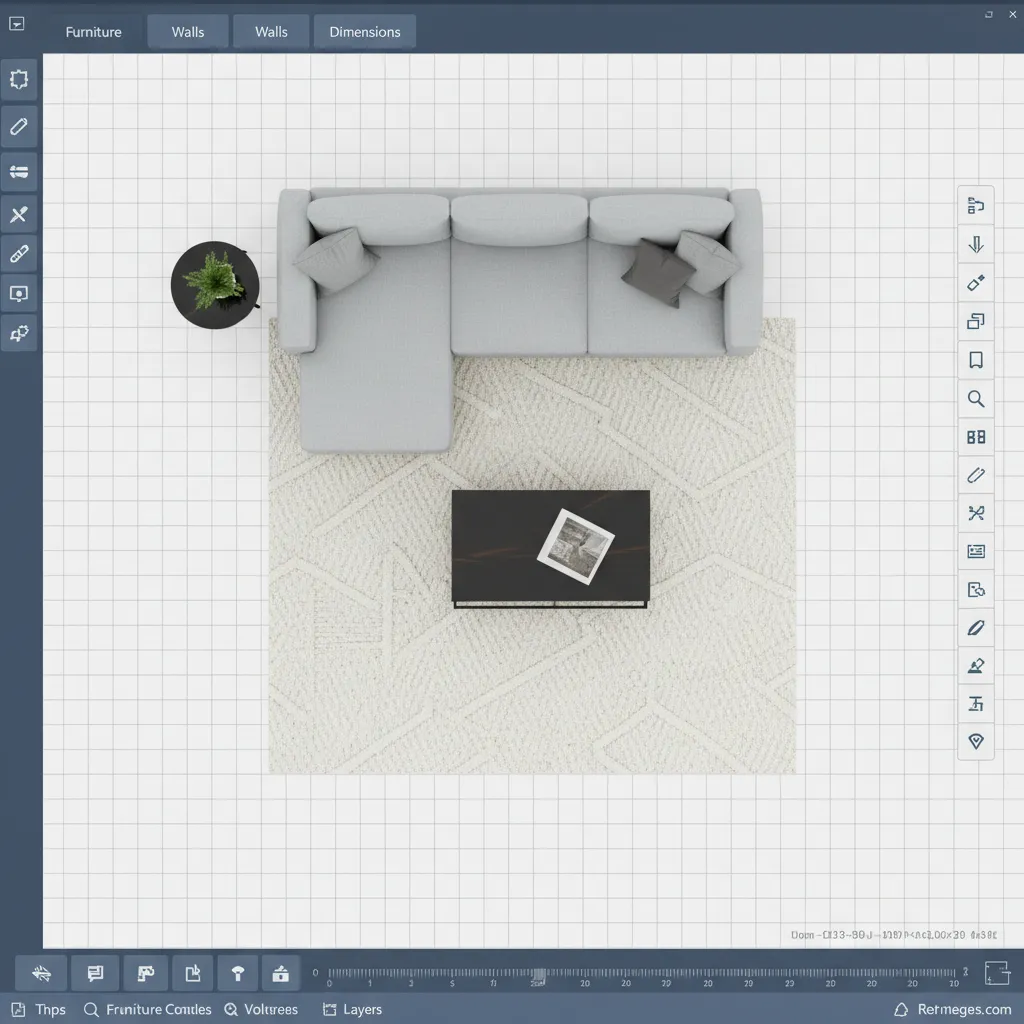1024x1024 pixels.
Task: Click the paint roller icon in bottom toolbar
Action: (x=145, y=974)
